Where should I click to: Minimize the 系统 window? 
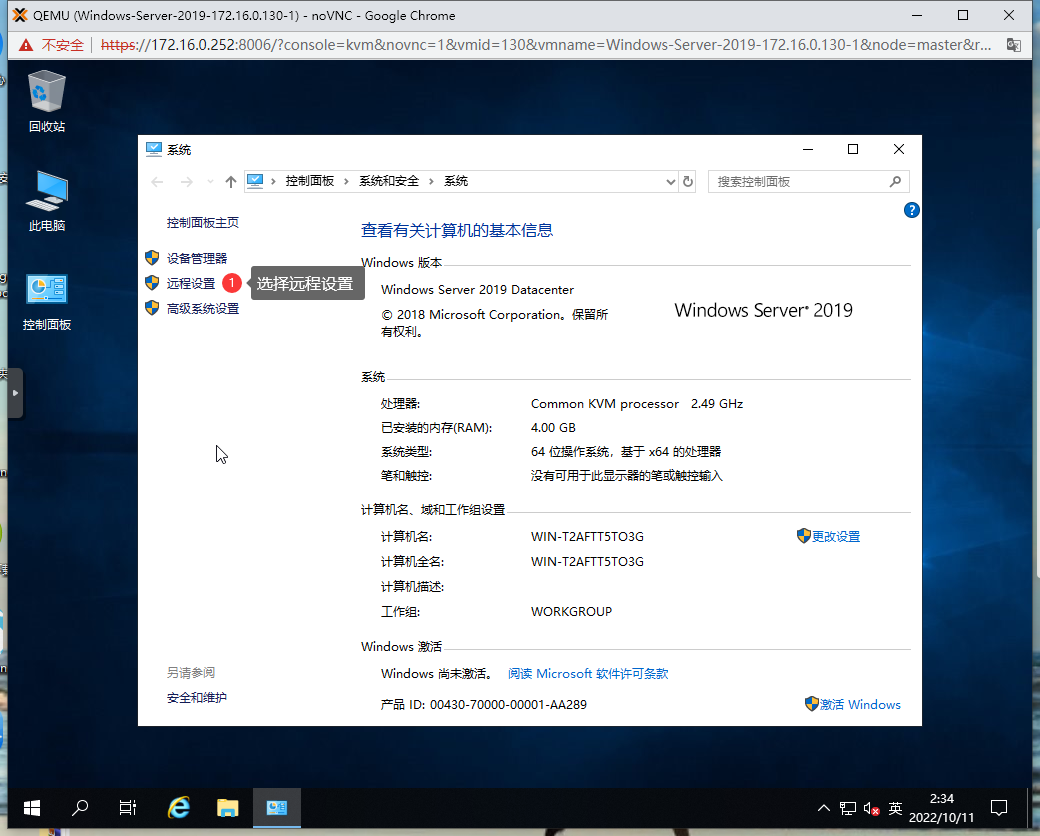[x=808, y=149]
